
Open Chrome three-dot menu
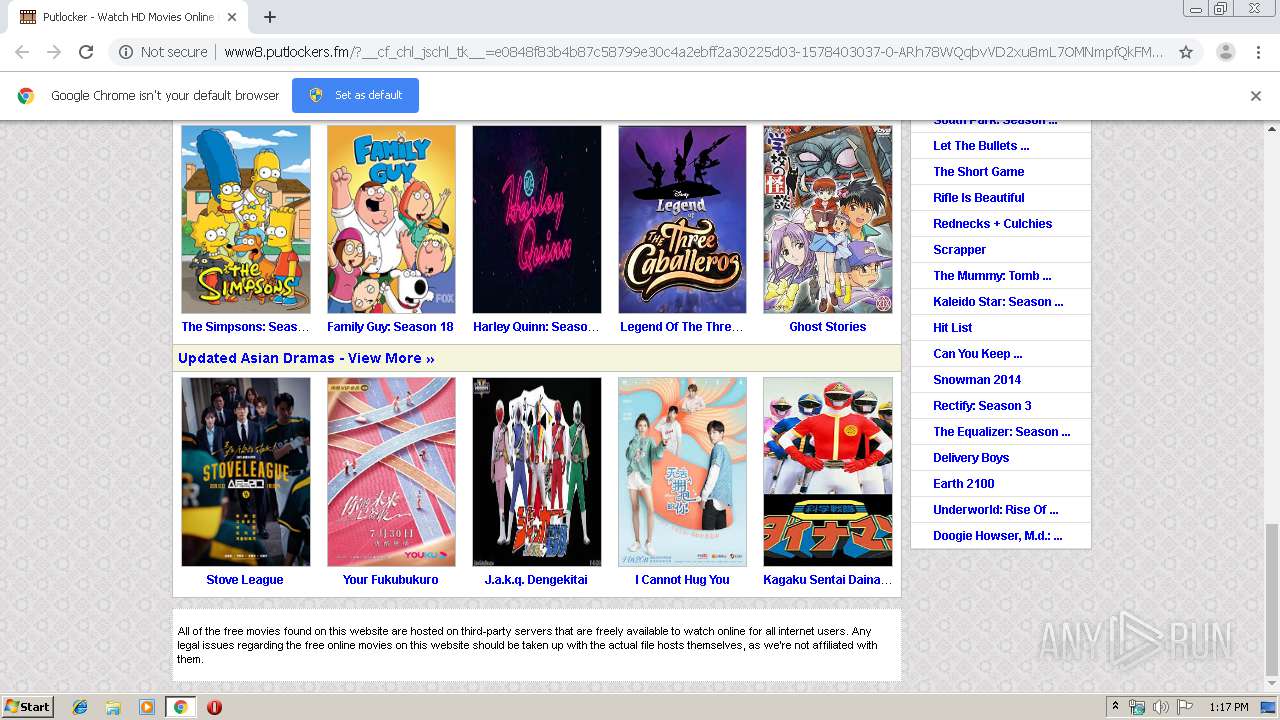[x=1258, y=52]
